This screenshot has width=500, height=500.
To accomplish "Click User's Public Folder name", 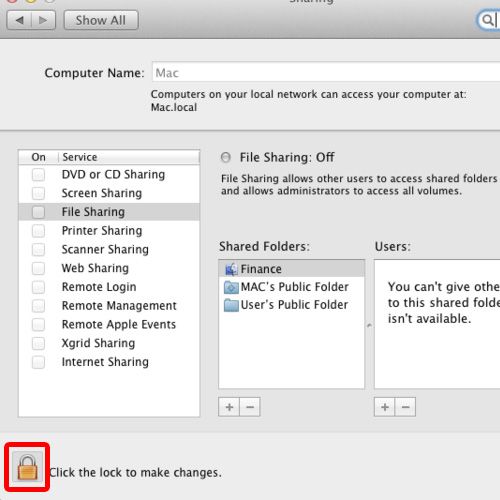I will [x=294, y=305].
